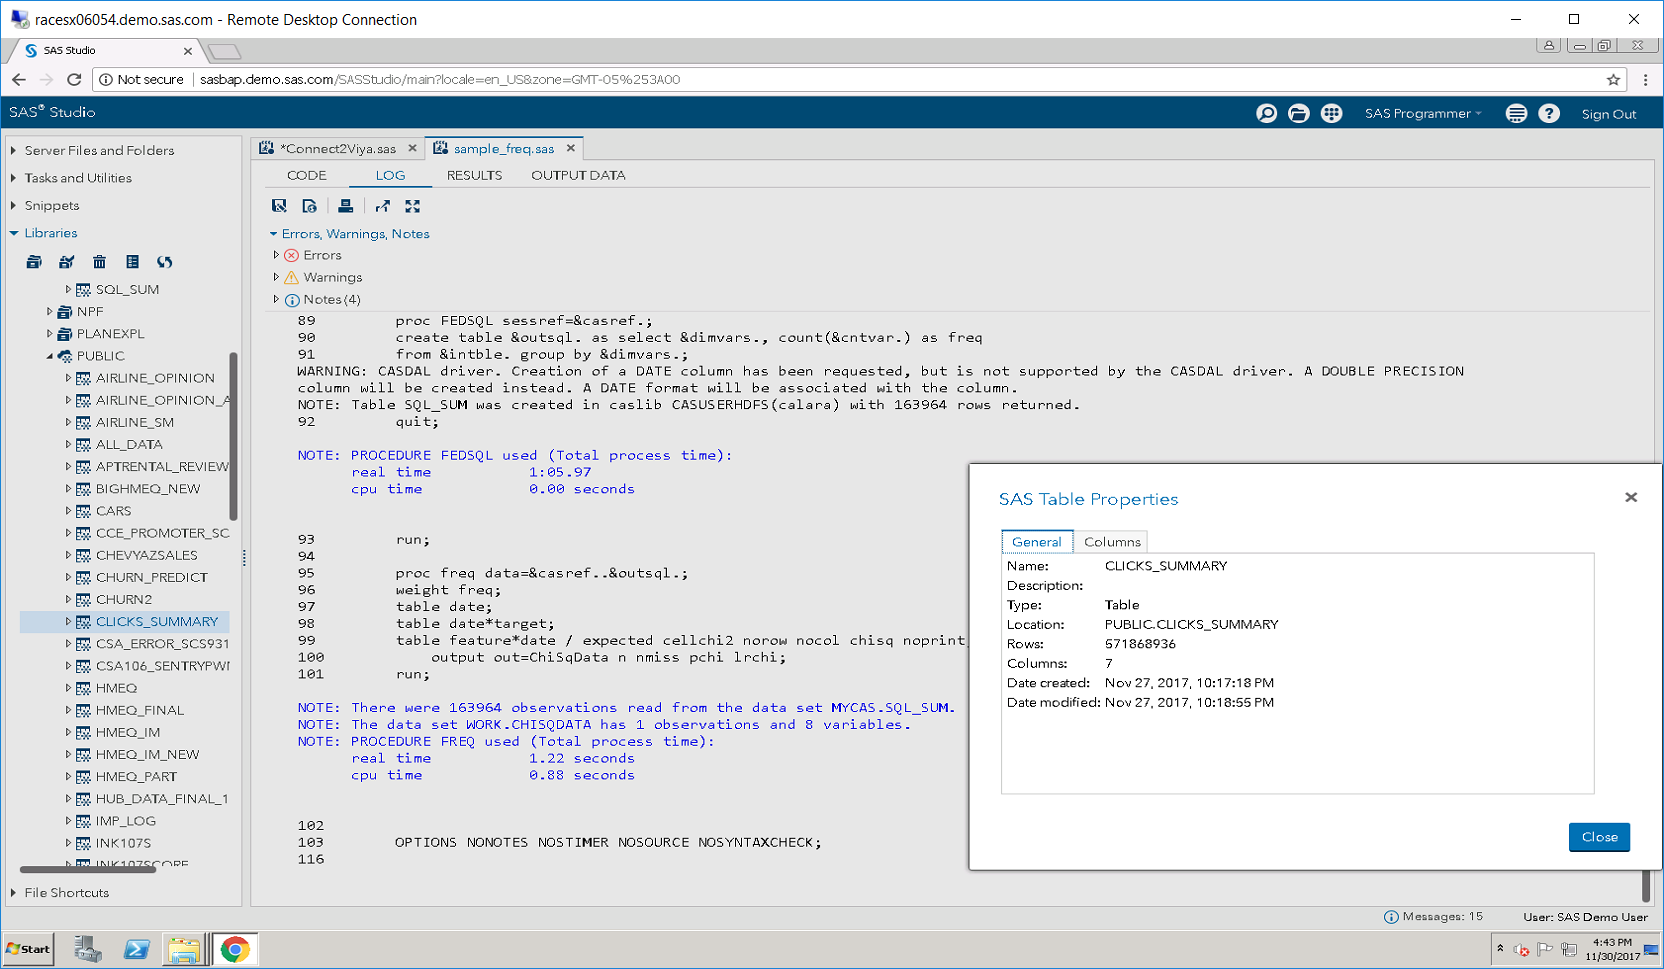Click the save log icon in toolbar
Viewport: 1664px width, 969px height.
pyautogui.click(x=279, y=206)
